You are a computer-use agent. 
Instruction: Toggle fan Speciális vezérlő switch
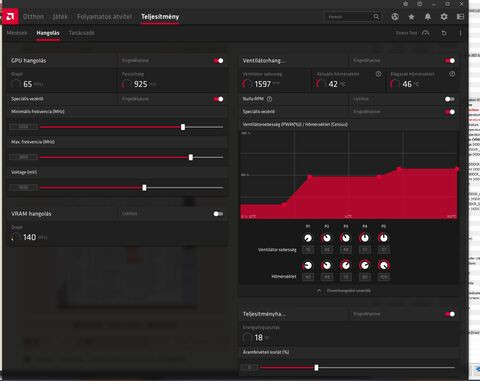(x=450, y=112)
